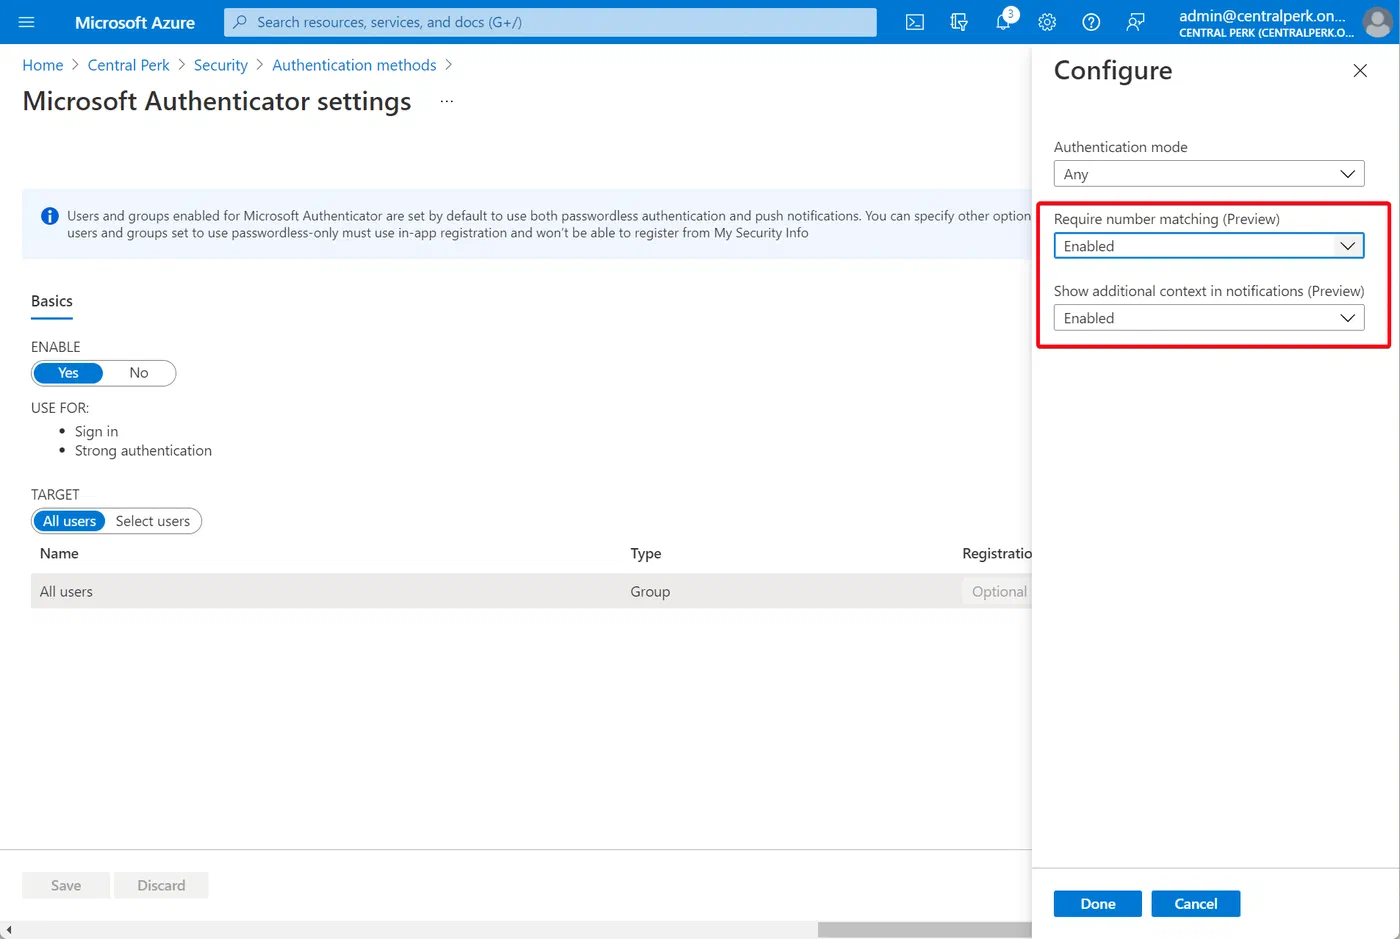Switch to the Basics tab
The image size is (1400, 939).
pos(52,301)
